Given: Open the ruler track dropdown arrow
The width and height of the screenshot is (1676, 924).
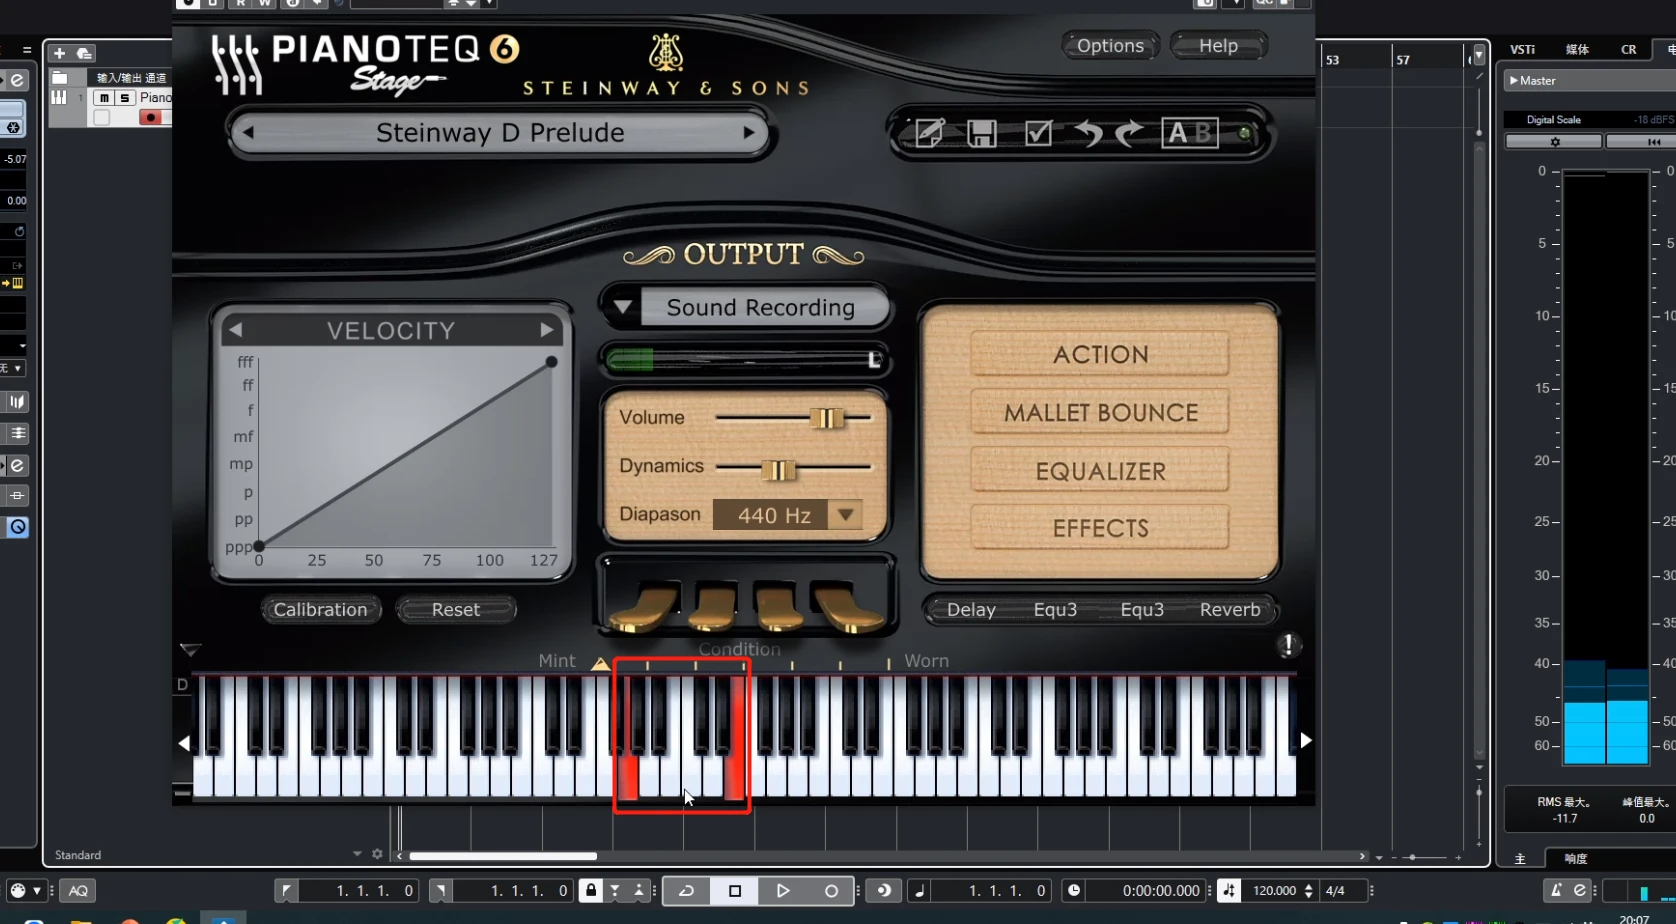Looking at the screenshot, I should click(1479, 55).
